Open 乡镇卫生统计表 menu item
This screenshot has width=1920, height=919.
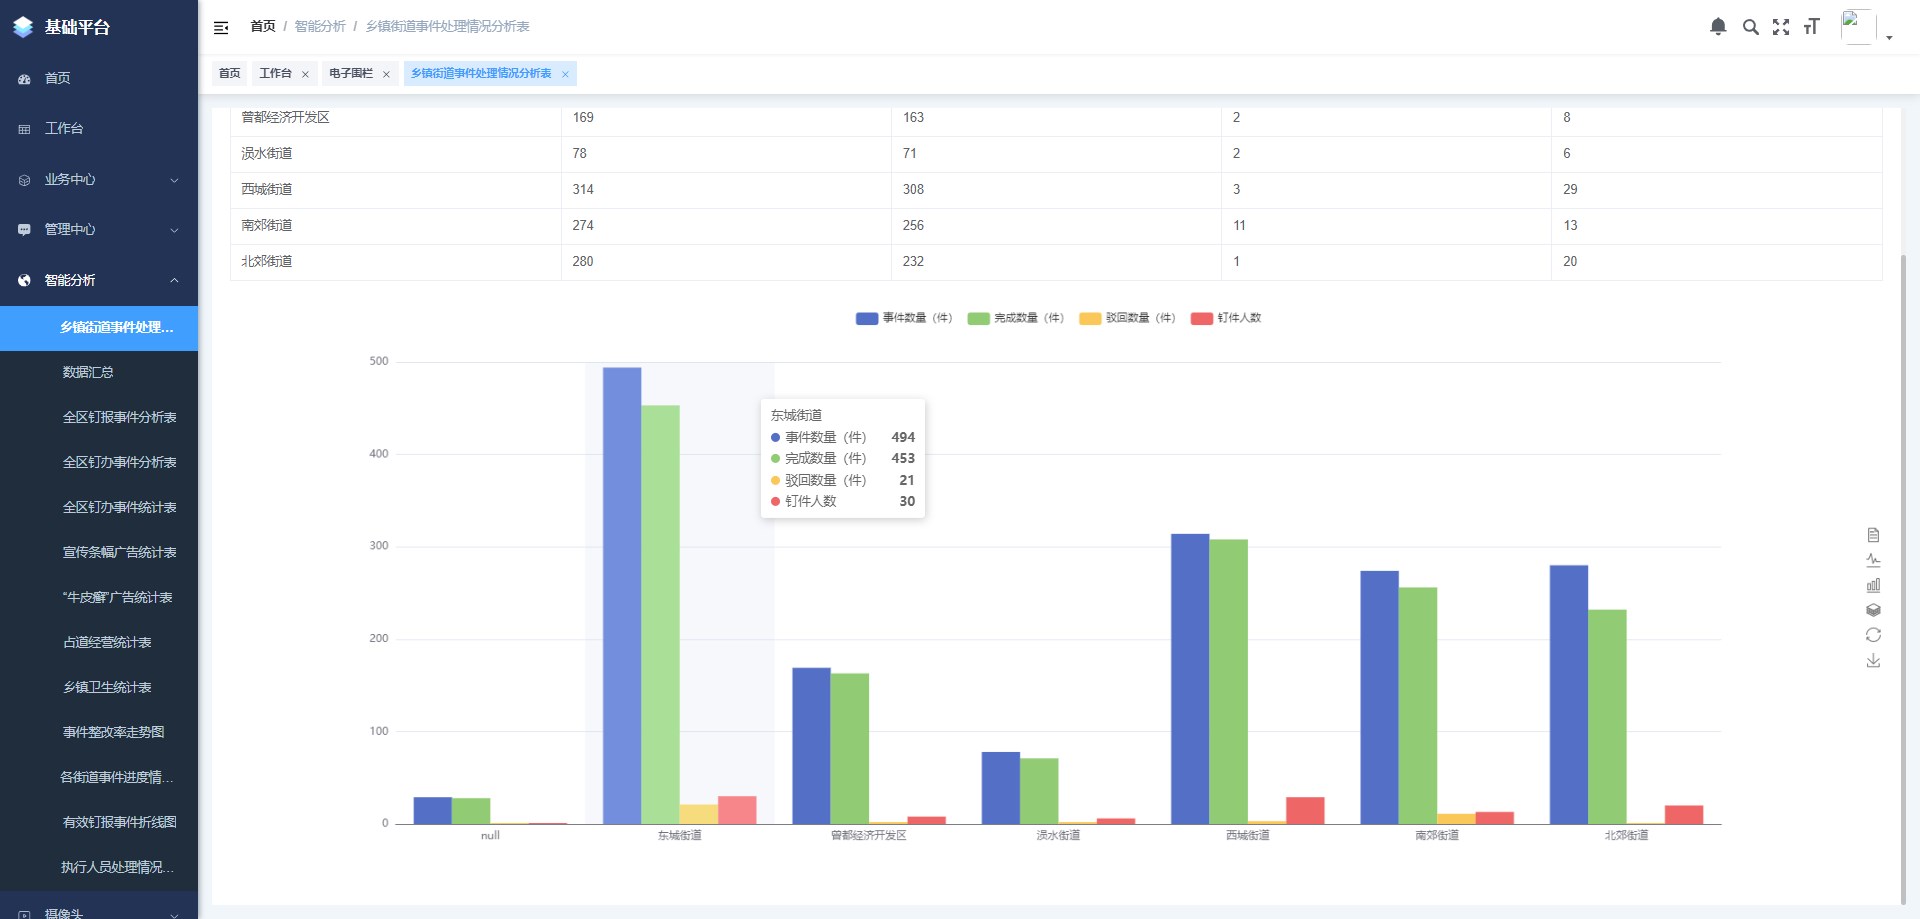point(99,687)
